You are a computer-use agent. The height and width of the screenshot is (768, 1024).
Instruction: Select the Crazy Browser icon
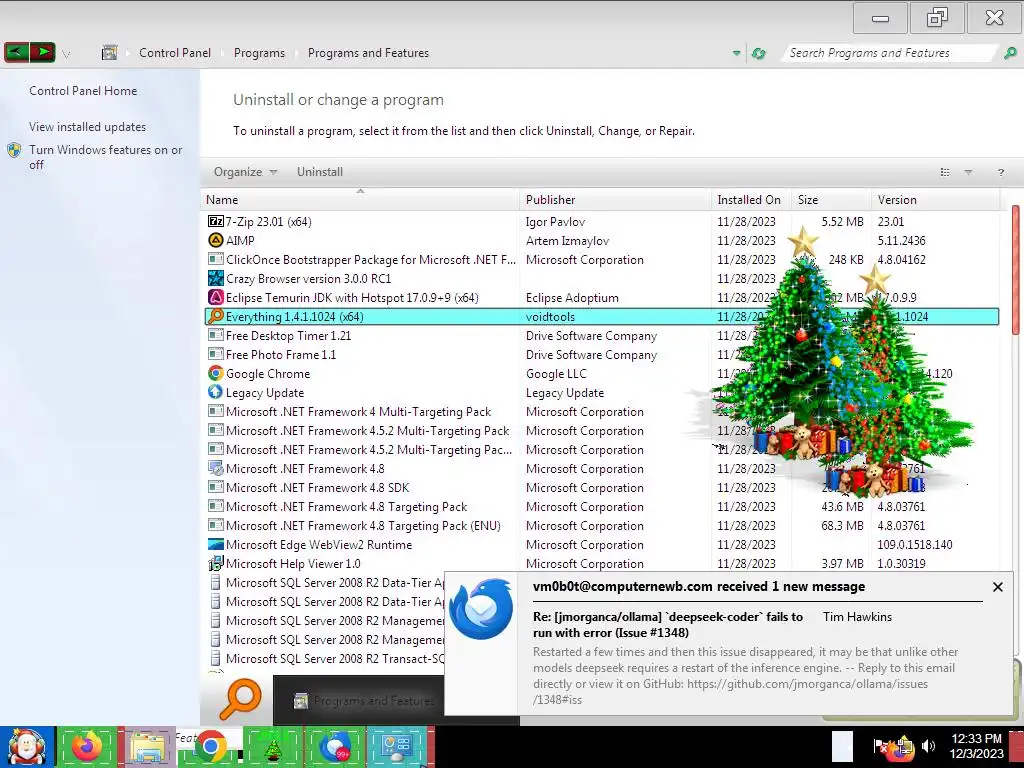(x=216, y=278)
